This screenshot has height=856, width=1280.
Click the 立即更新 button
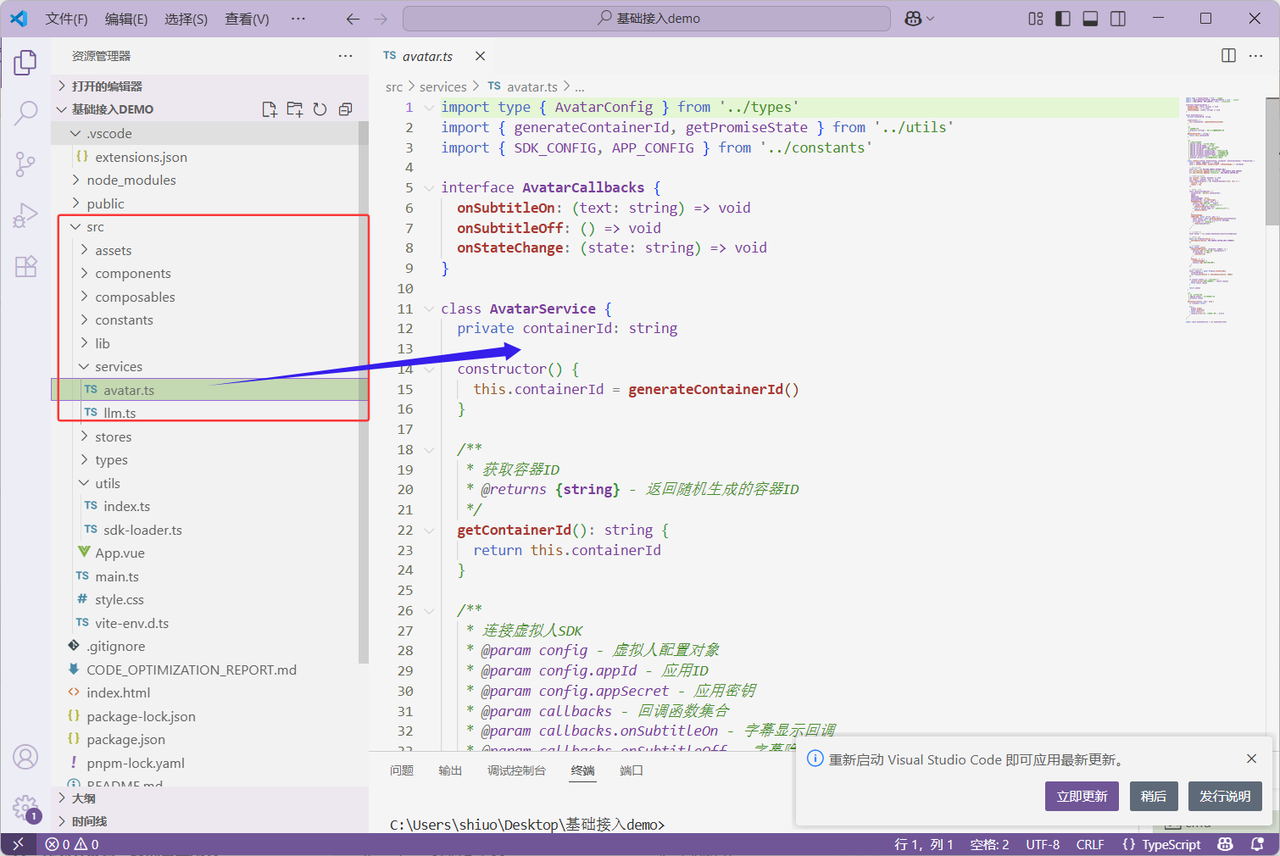pyautogui.click(x=1082, y=796)
